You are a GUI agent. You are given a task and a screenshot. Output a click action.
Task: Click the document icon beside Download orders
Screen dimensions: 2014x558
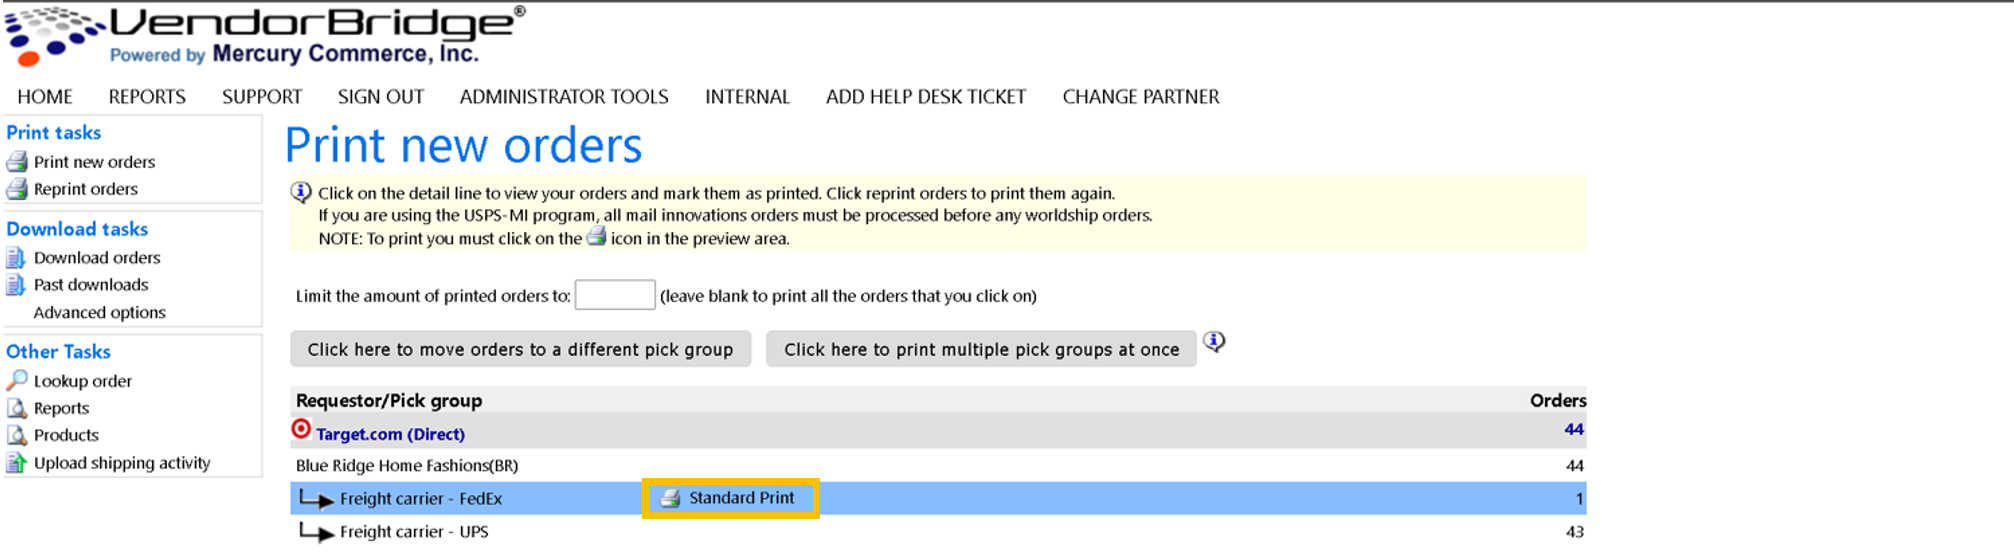pyautogui.click(x=16, y=258)
